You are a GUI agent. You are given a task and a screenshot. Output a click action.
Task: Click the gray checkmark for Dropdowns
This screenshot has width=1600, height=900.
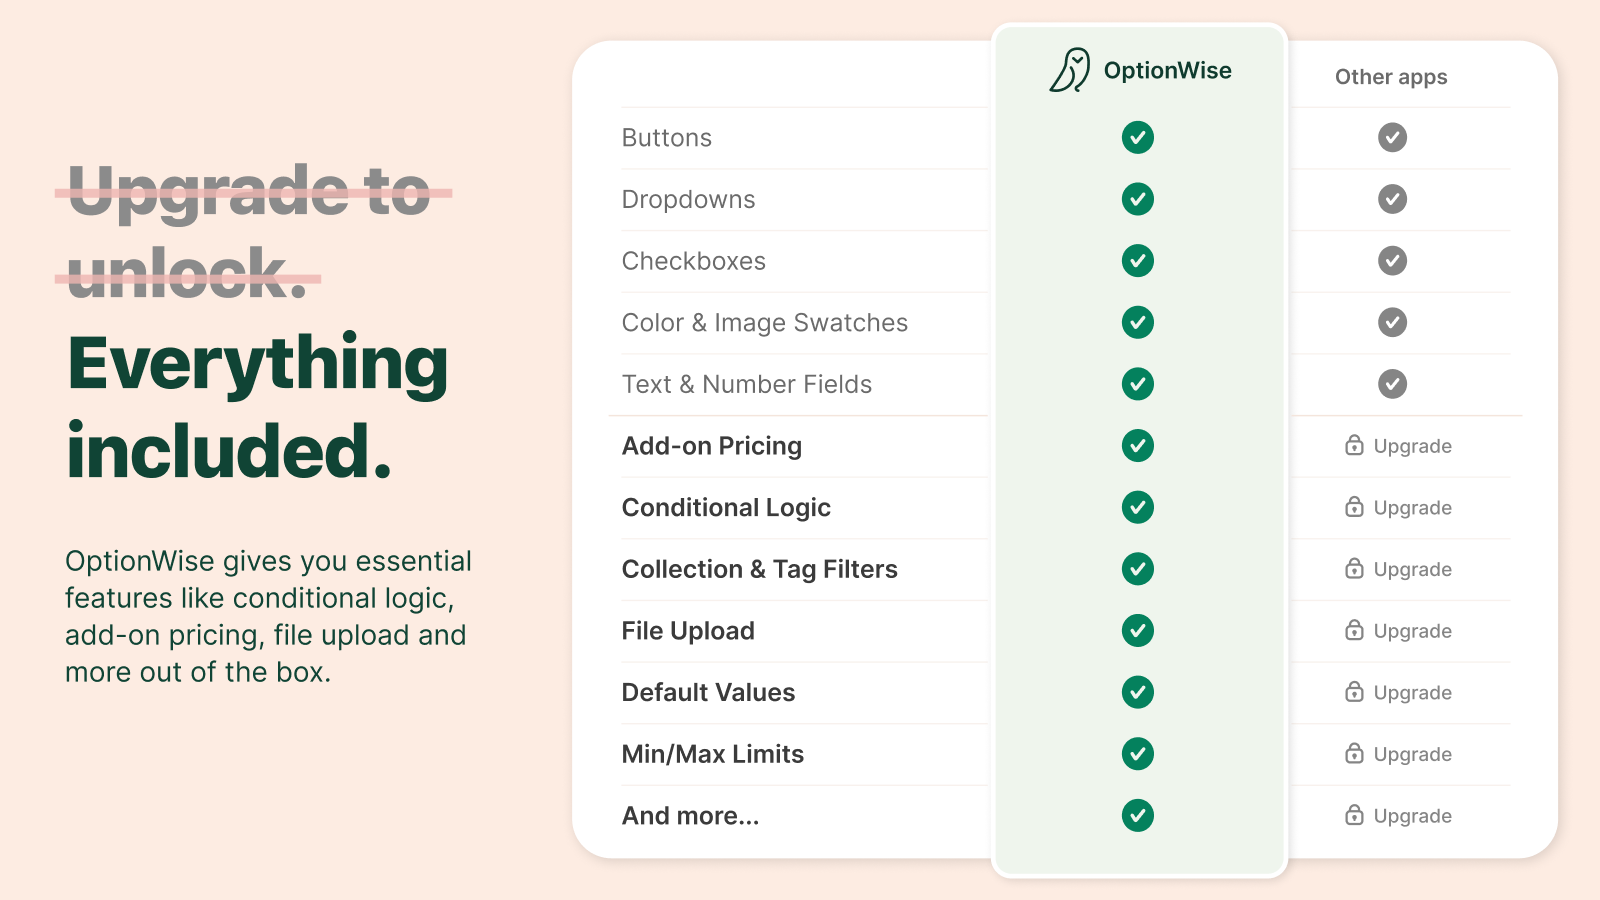click(x=1392, y=199)
